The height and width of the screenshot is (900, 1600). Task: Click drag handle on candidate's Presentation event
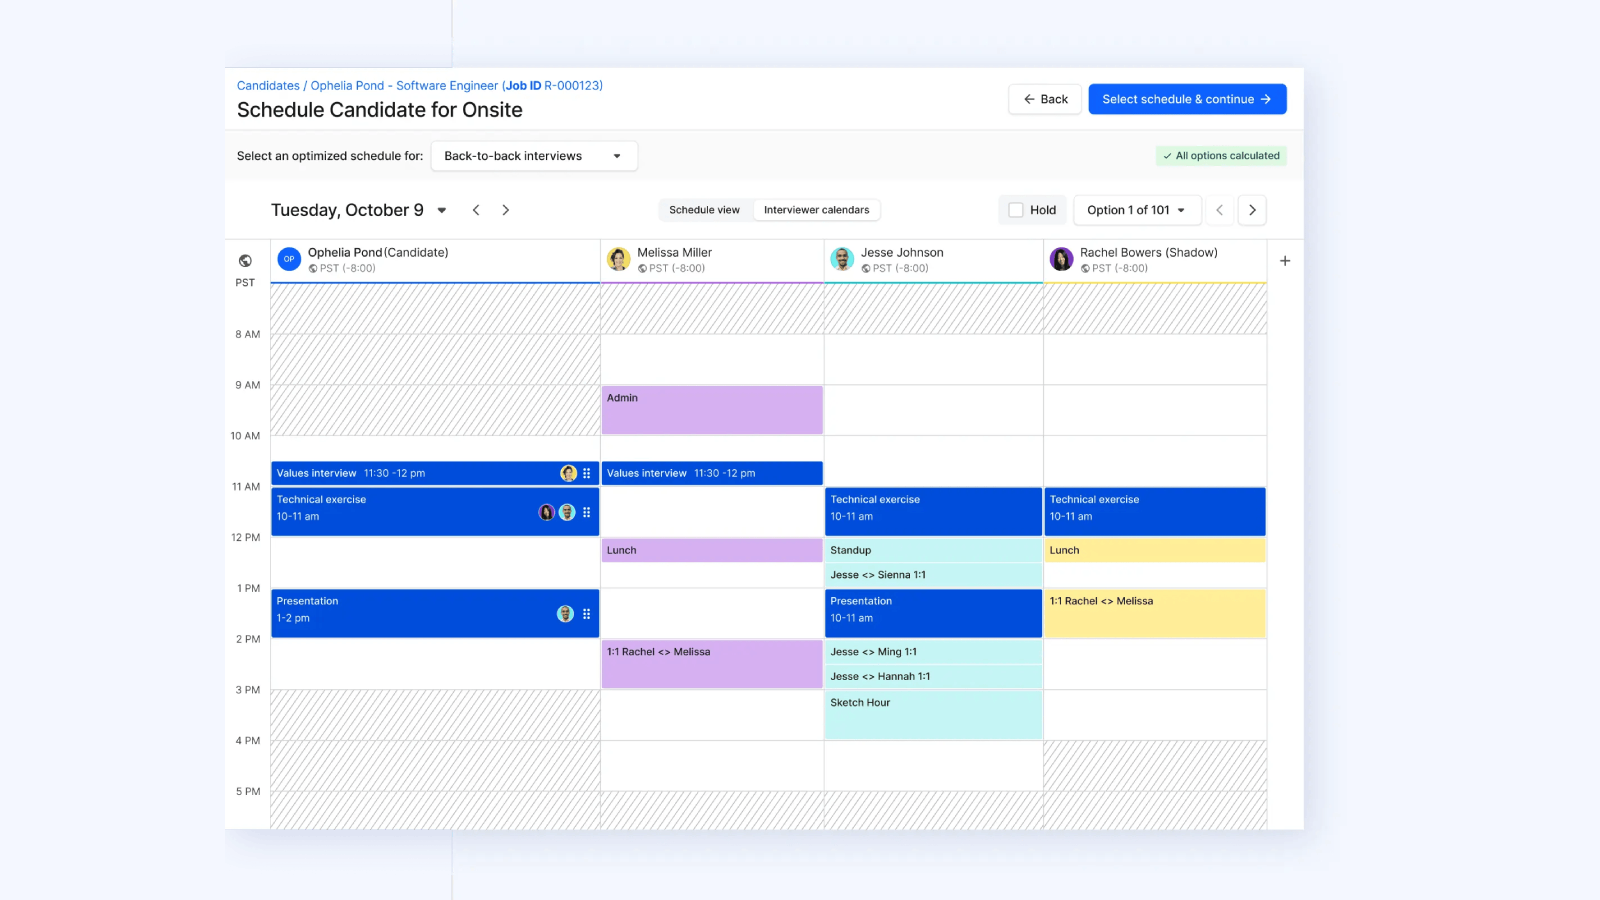(x=587, y=614)
